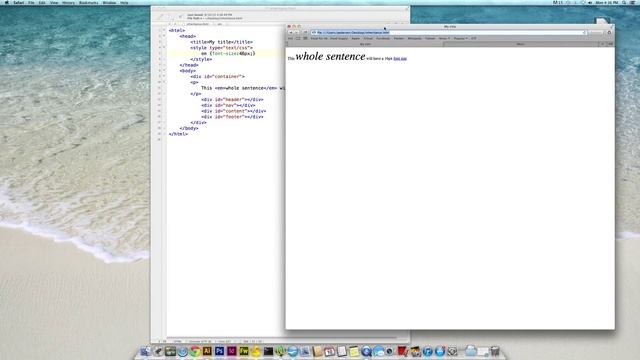Open the Trash in the dock
The width and height of the screenshot is (640, 360).
[495, 351]
